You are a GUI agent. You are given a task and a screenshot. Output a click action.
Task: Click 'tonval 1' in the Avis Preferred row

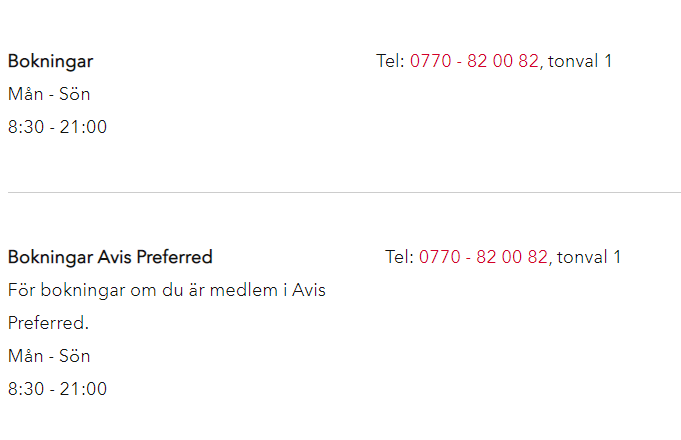(590, 257)
